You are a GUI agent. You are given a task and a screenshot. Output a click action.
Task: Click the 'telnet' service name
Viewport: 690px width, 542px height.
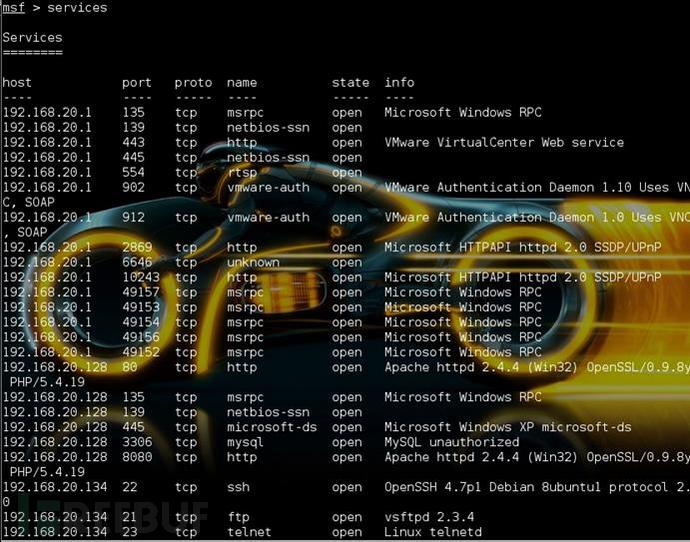pos(249,532)
